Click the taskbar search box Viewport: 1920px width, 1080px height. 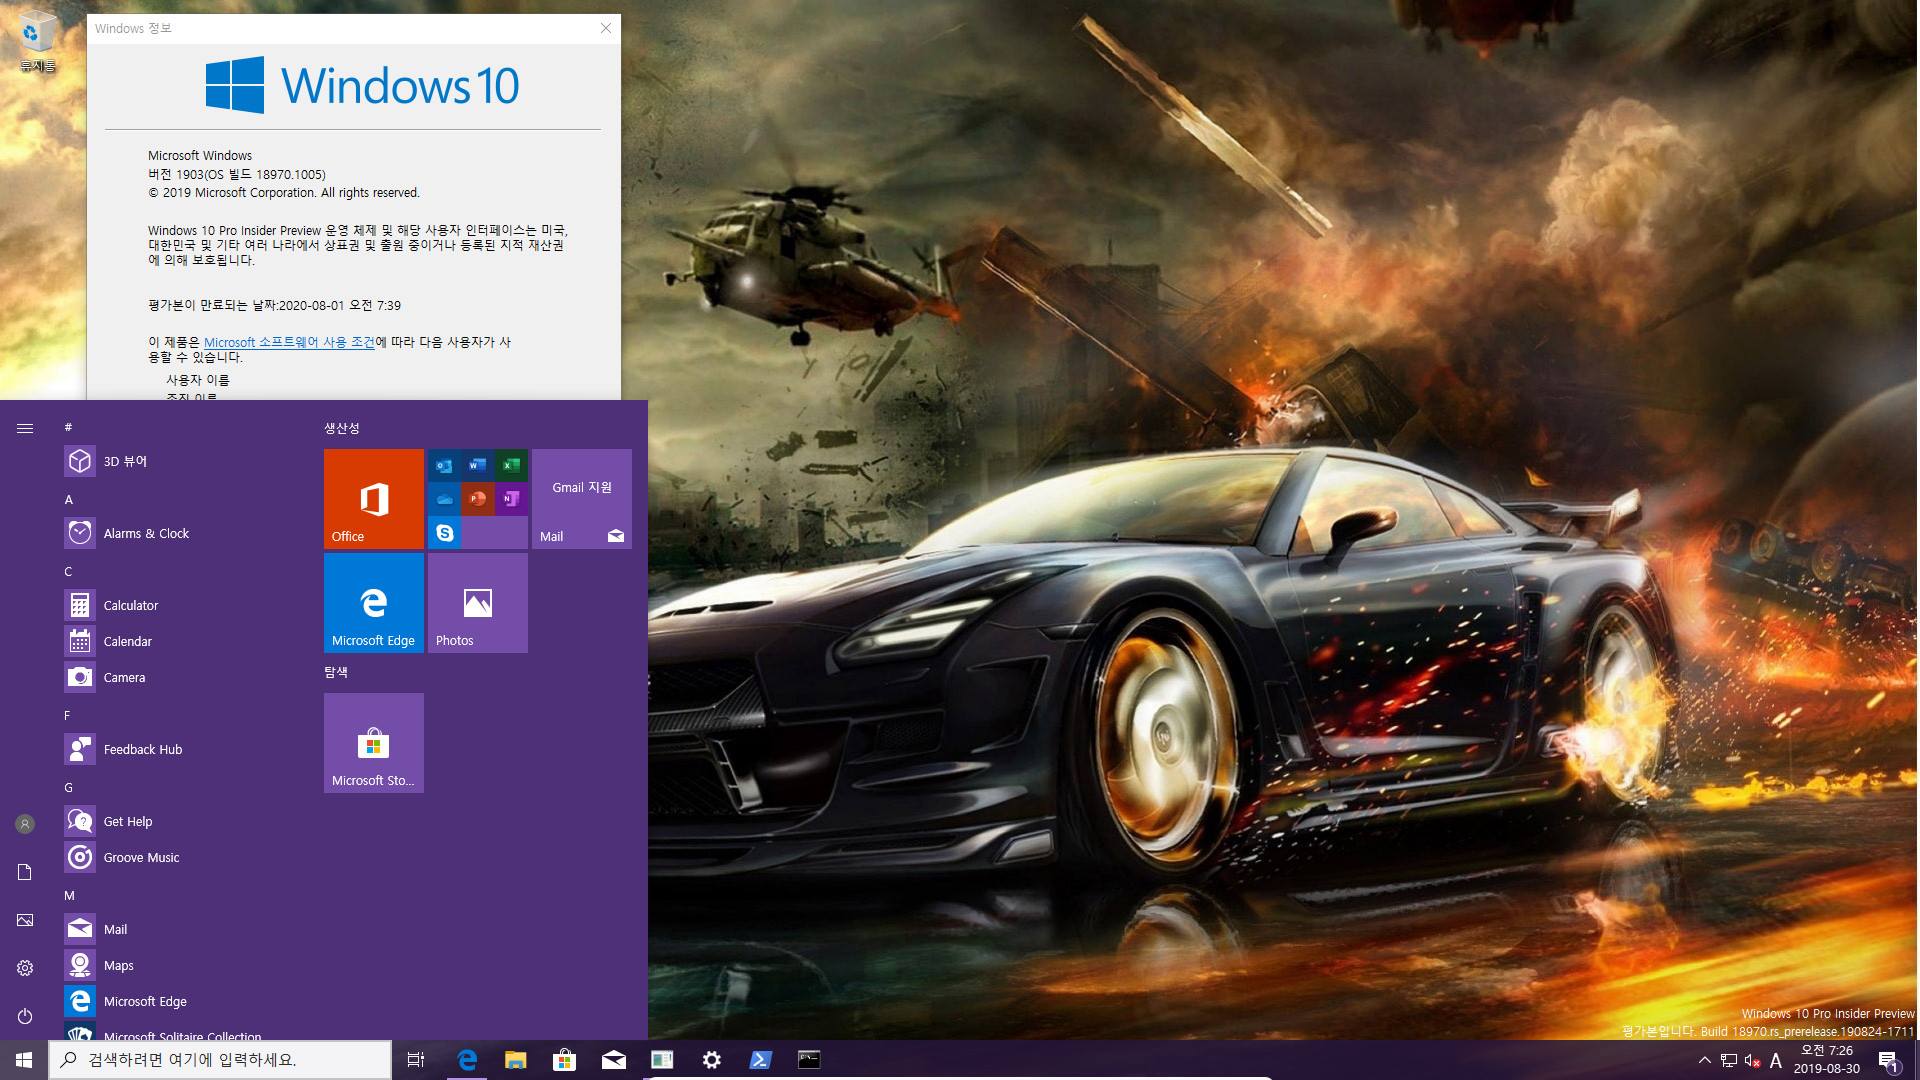[220, 1060]
